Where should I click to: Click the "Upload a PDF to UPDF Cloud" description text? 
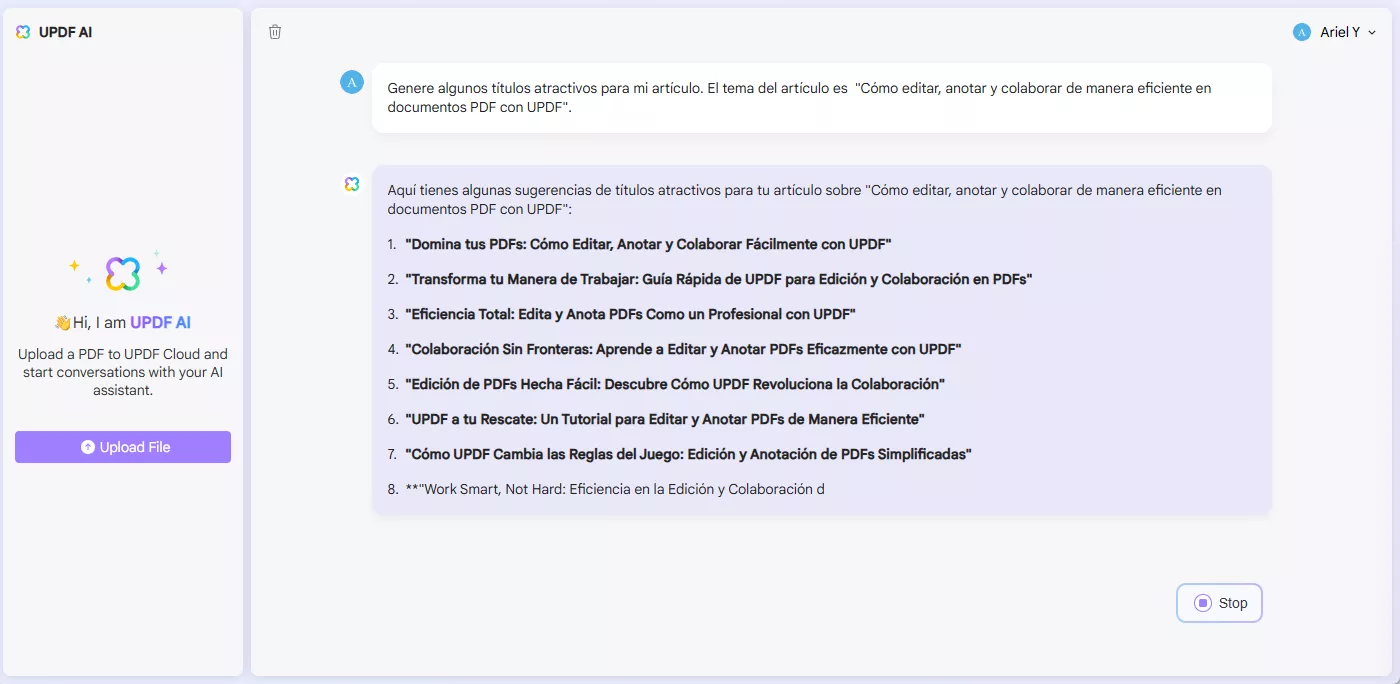pos(123,372)
